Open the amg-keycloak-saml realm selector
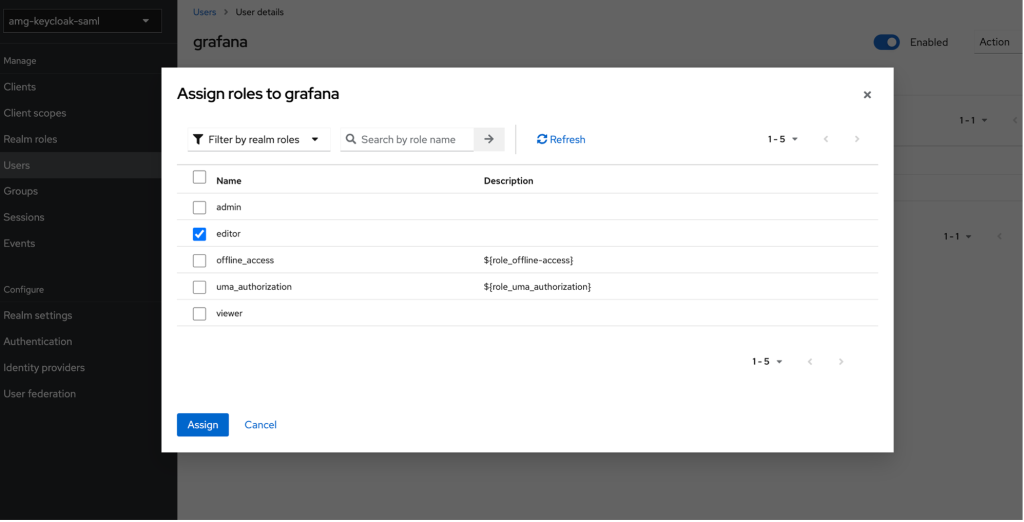This screenshot has width=1024, height=522. pyautogui.click(x=80, y=21)
